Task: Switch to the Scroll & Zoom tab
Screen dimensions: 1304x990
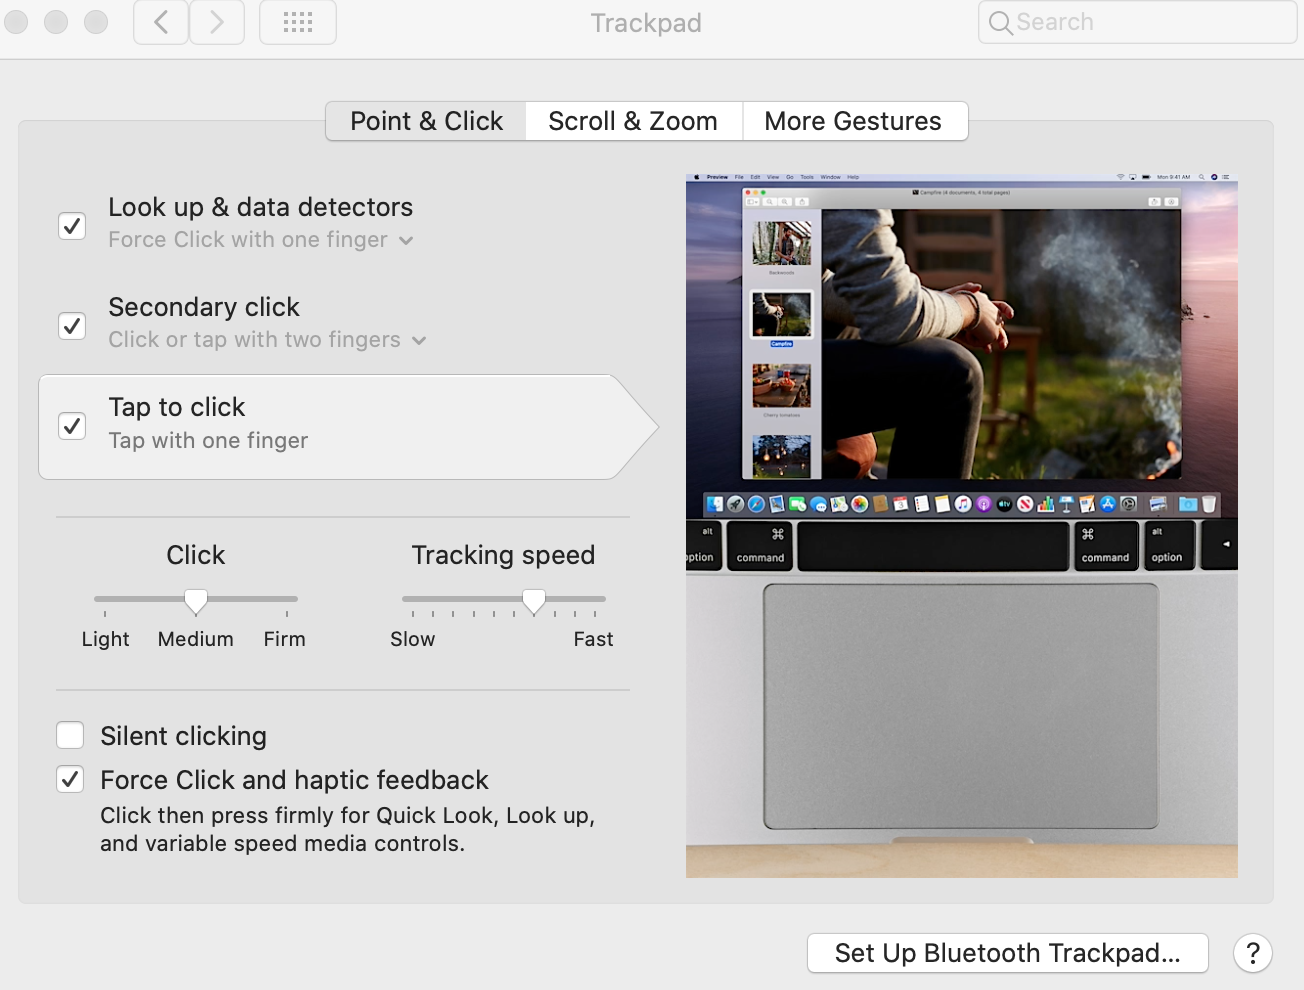Action: click(633, 121)
